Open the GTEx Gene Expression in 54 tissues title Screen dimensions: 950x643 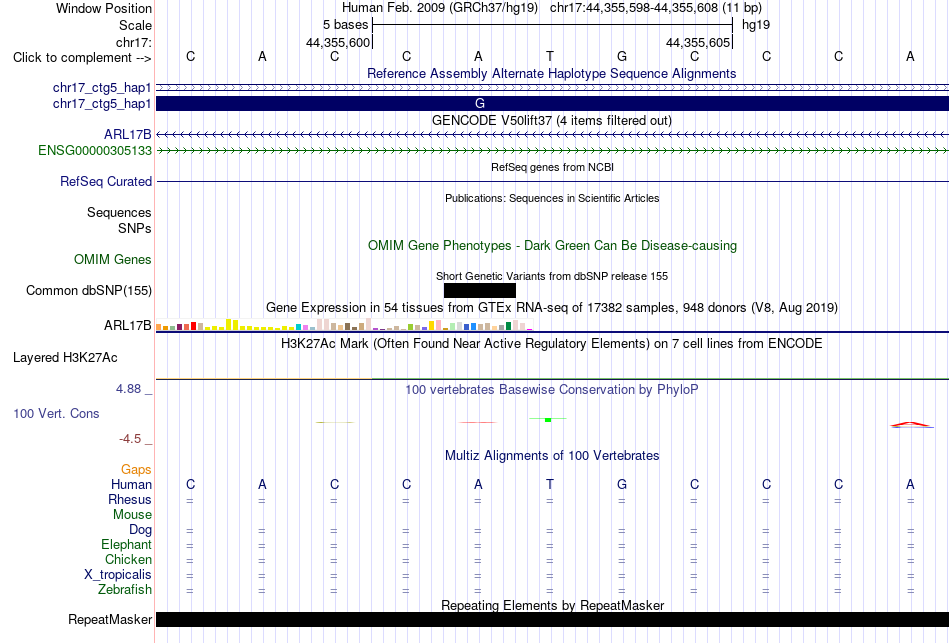pos(552,307)
